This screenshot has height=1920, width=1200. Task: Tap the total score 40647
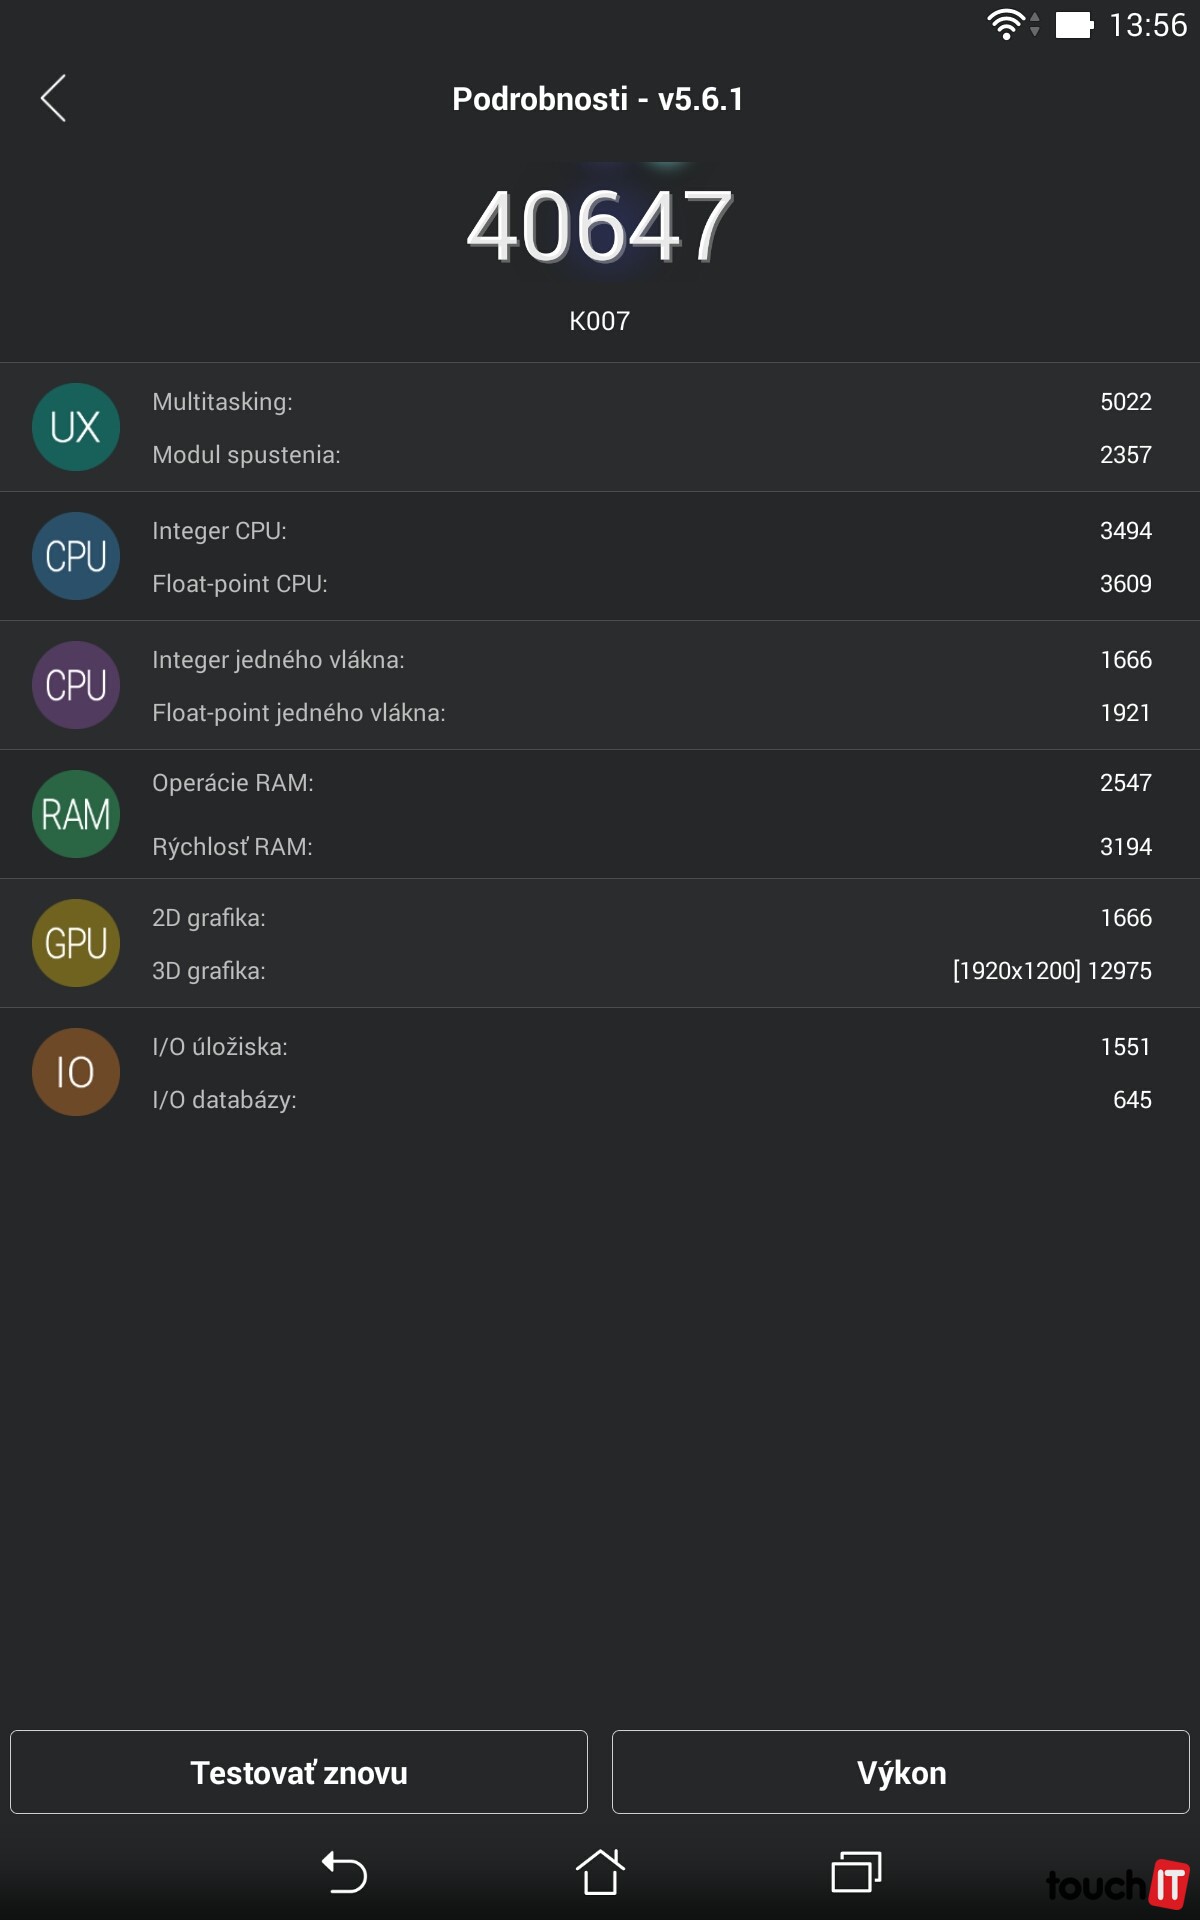pyautogui.click(x=599, y=226)
